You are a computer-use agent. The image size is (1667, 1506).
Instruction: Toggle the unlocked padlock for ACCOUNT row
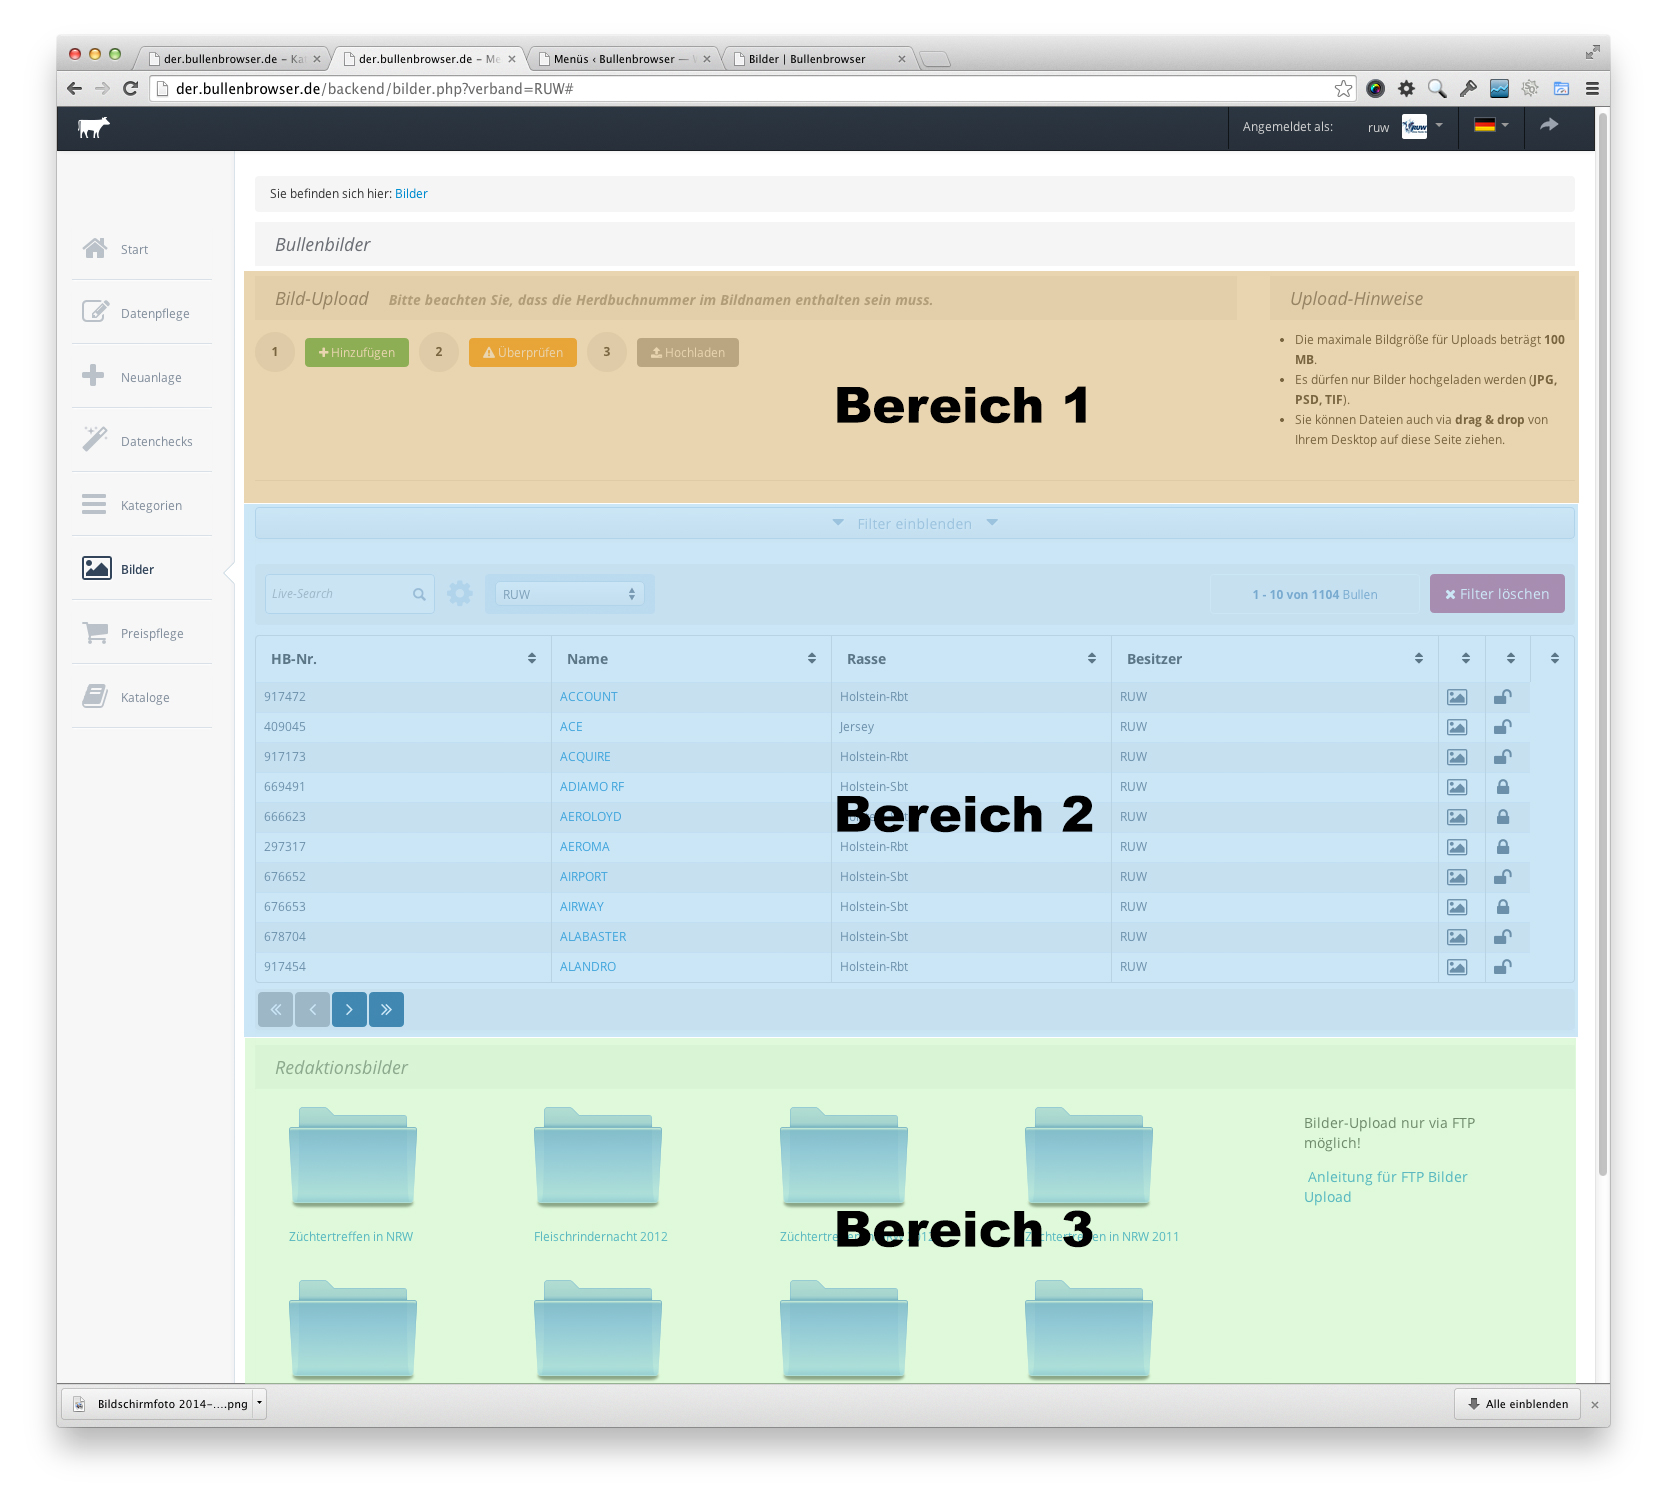coord(1502,697)
